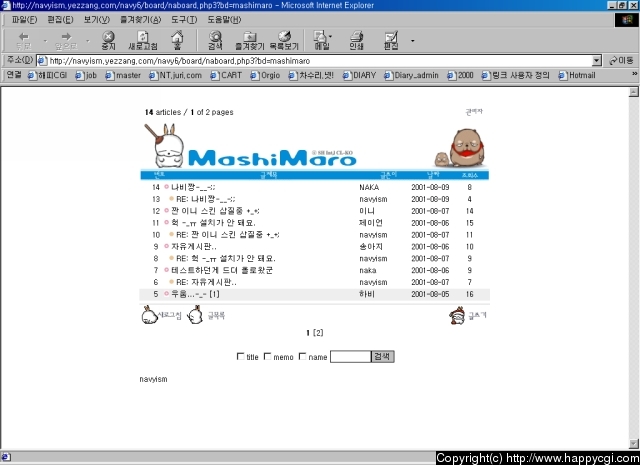Click the Print (인쇄) toolbar icon
This screenshot has height=465, width=640.
pos(356,37)
